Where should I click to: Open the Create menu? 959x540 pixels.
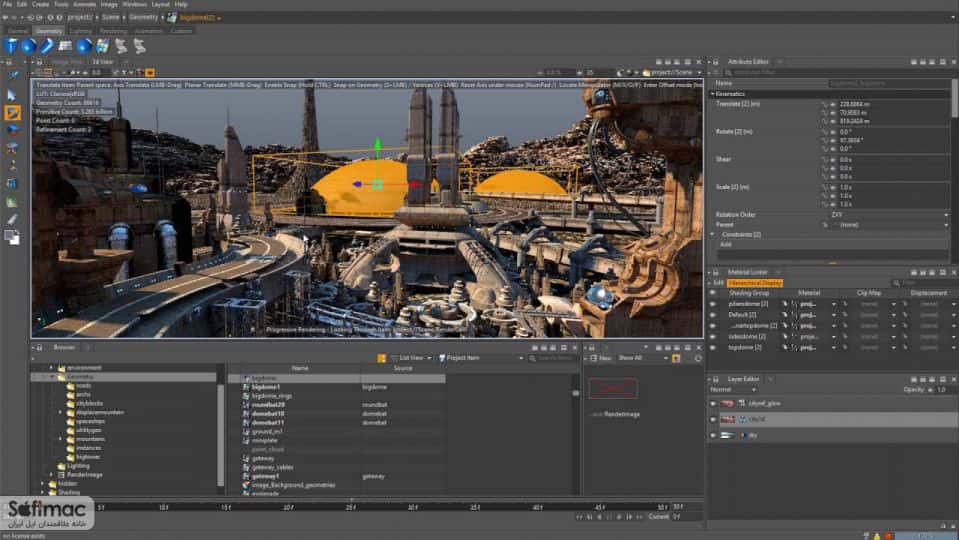[40, 4]
